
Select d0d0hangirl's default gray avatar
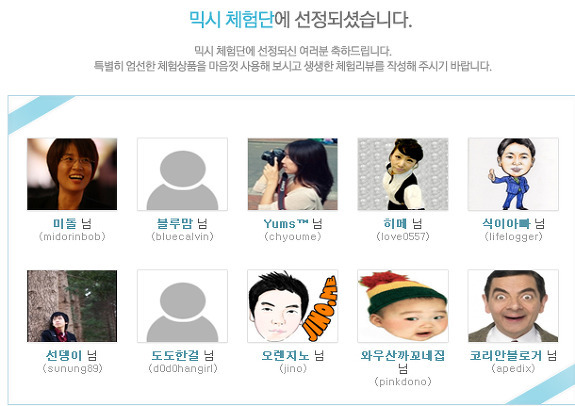[x=182, y=306]
